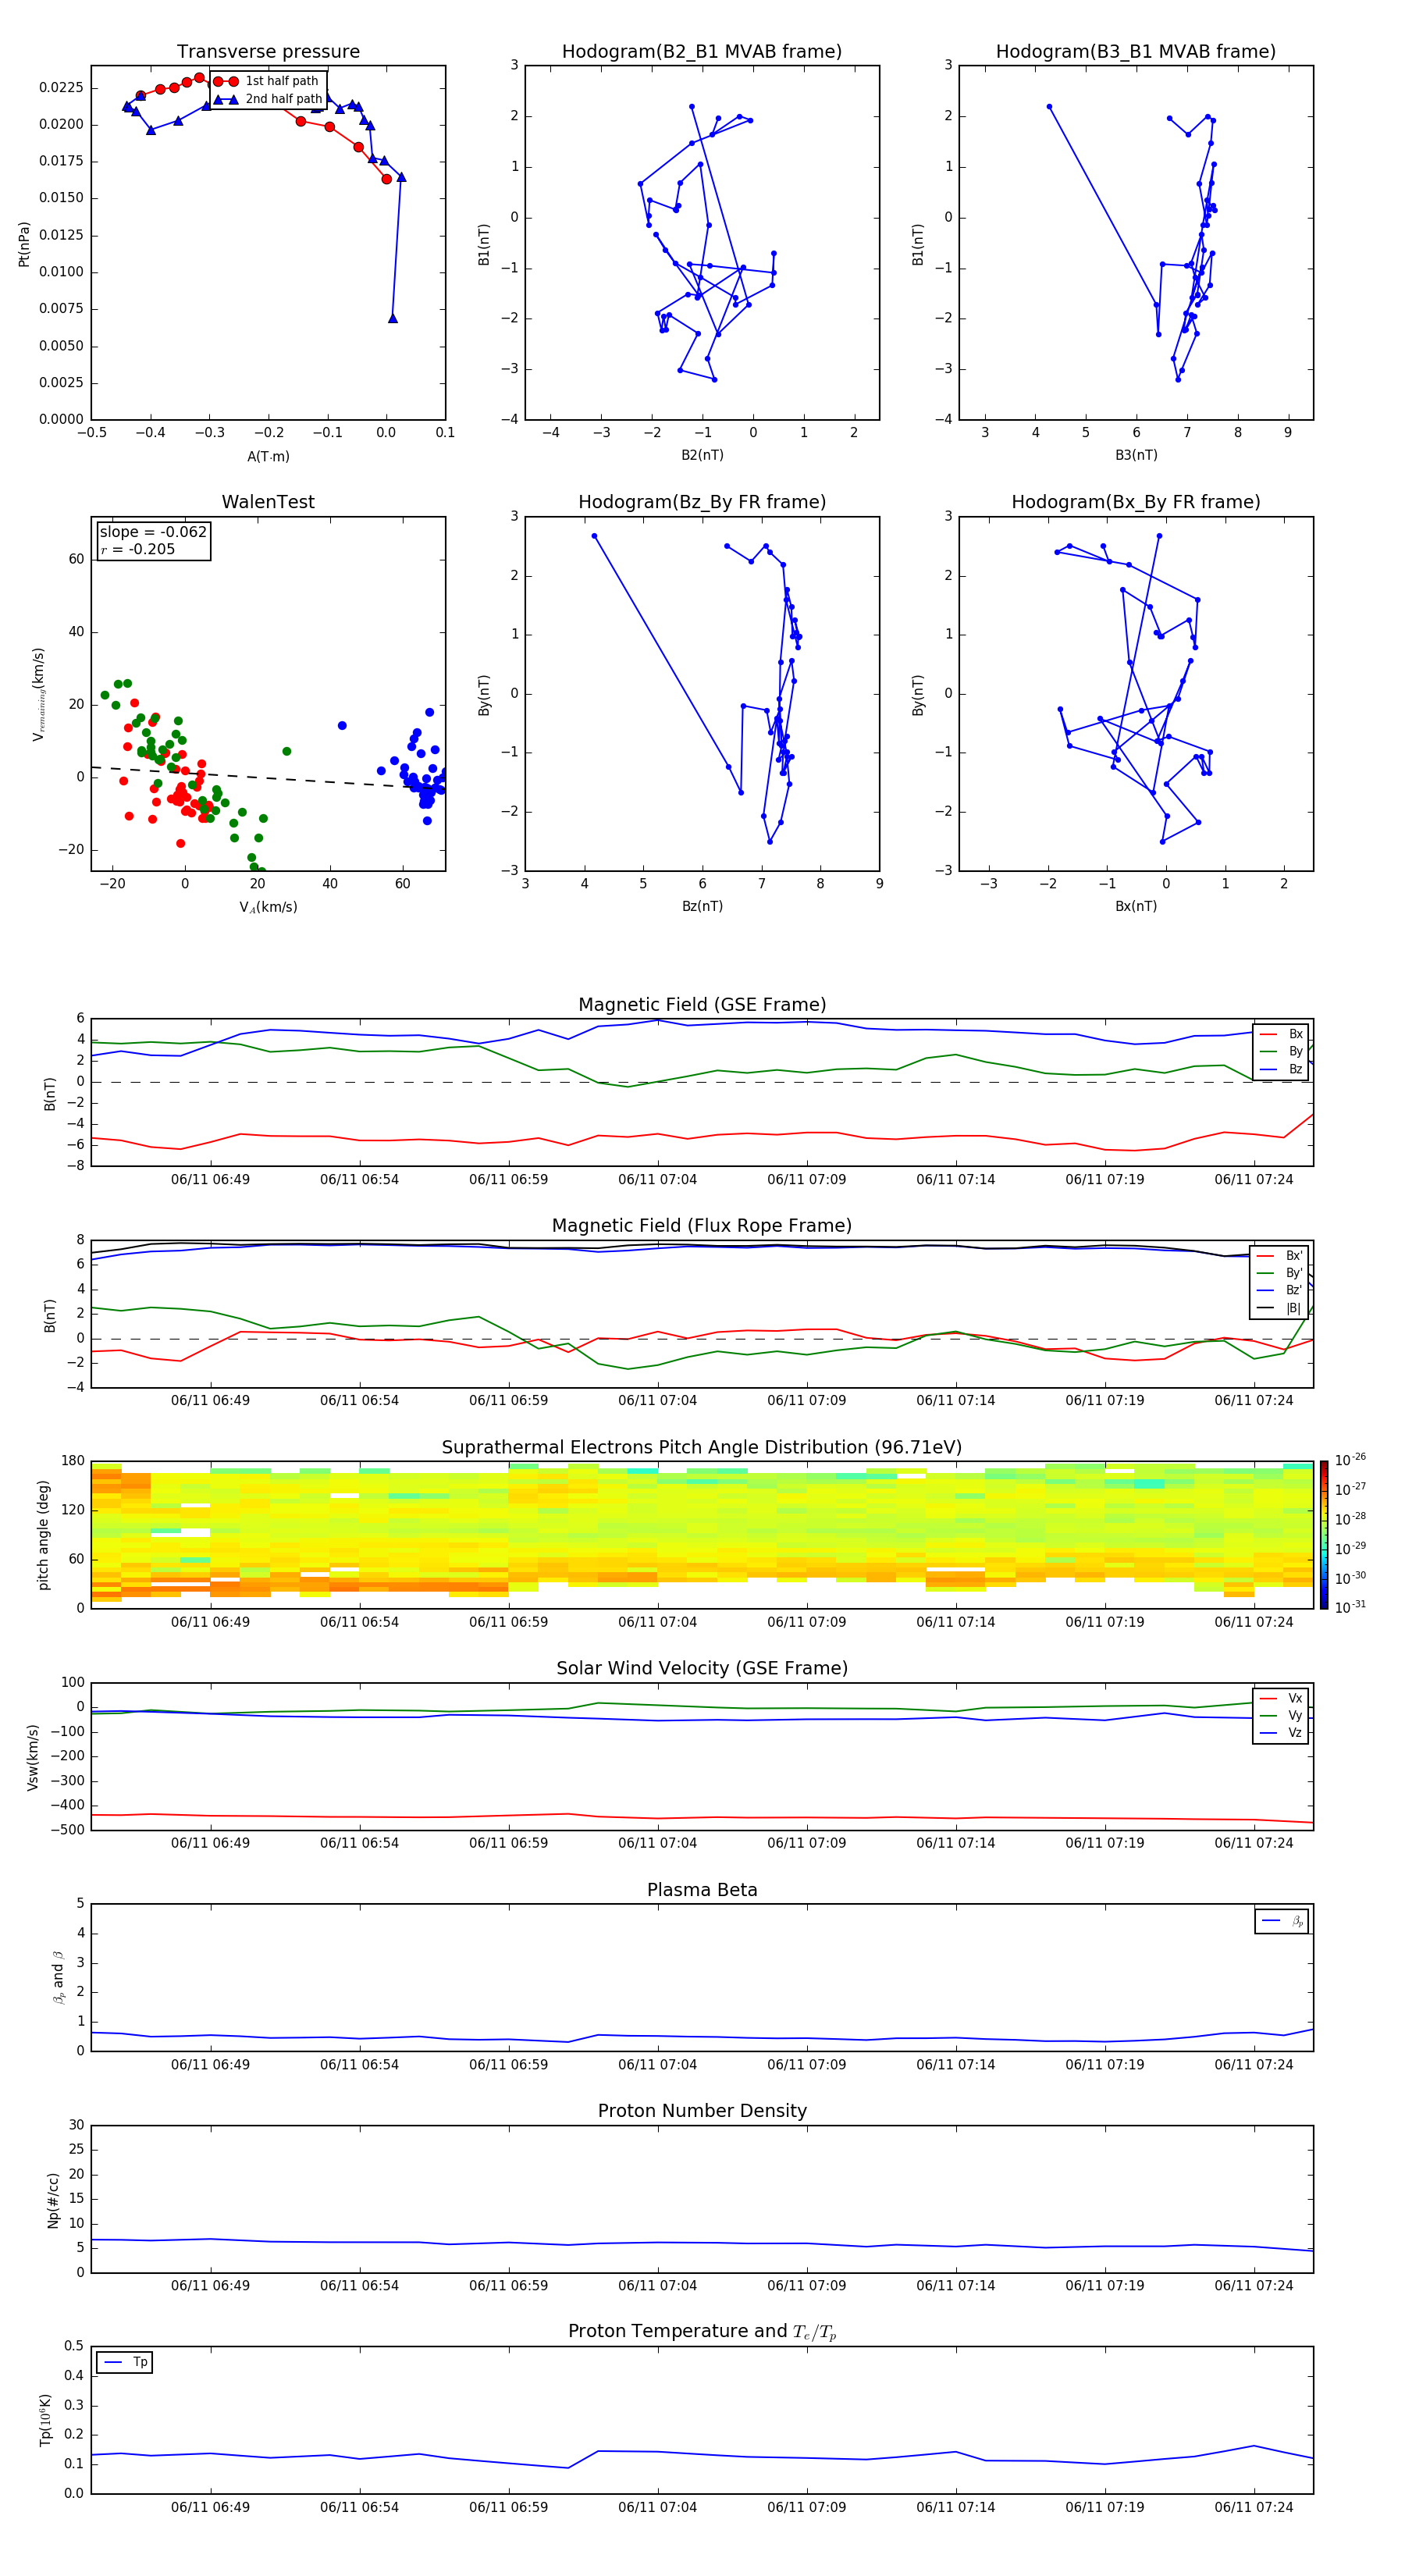The image size is (1405, 2576).
Task: Click the 'Hodogram(Bx_By FR frame)' title
Action: pyautogui.click(x=1136, y=502)
